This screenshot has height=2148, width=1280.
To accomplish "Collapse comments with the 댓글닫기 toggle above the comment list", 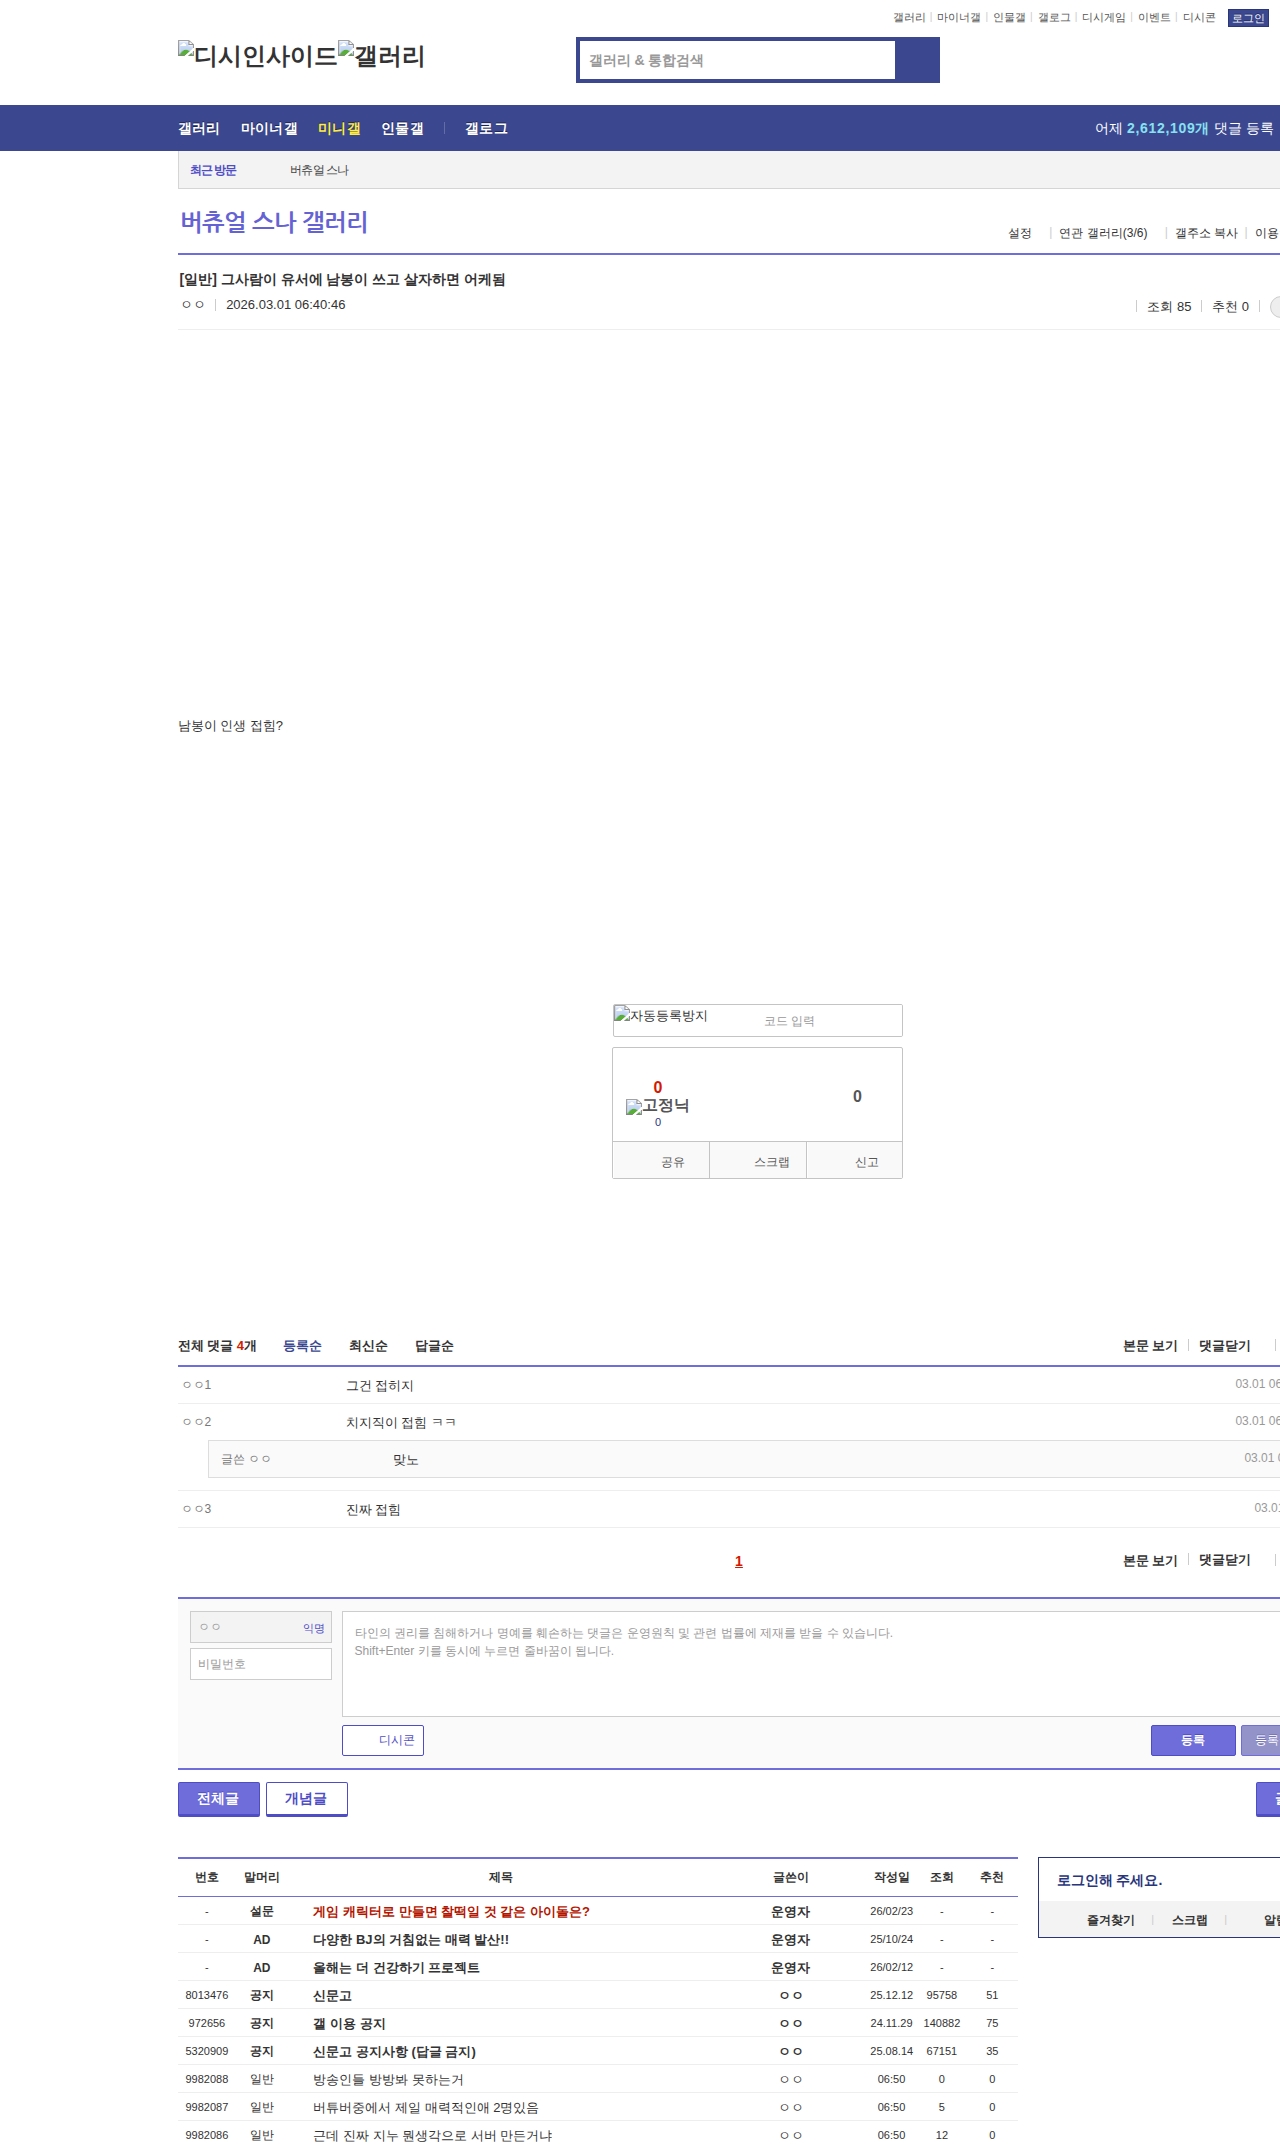I will tap(1224, 1346).
